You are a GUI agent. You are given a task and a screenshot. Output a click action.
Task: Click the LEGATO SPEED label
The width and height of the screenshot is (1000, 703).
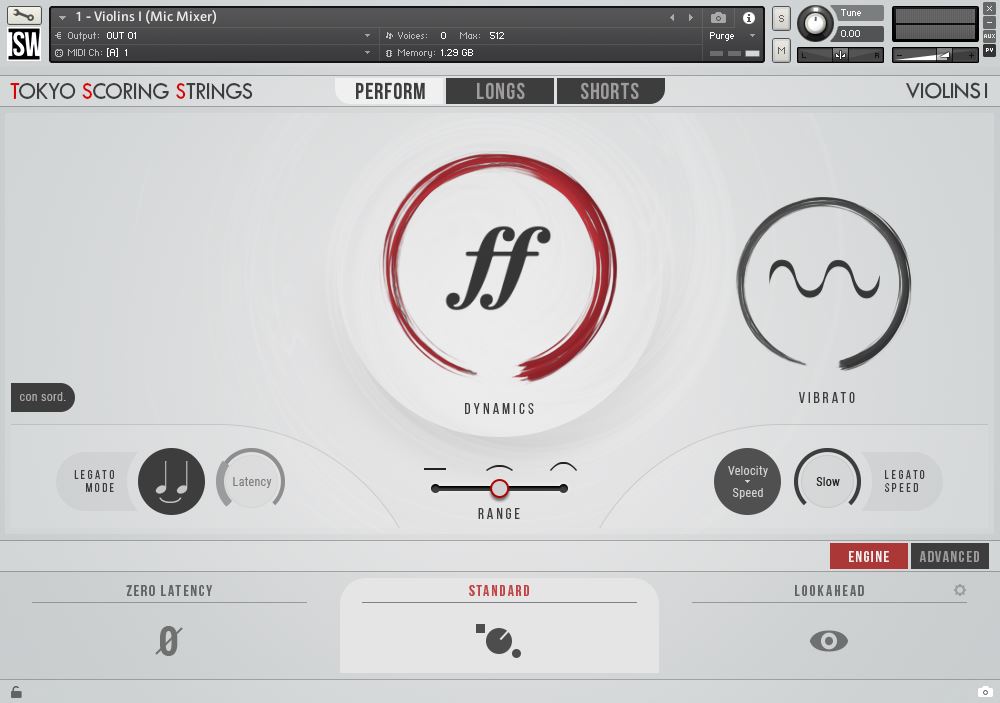904,481
